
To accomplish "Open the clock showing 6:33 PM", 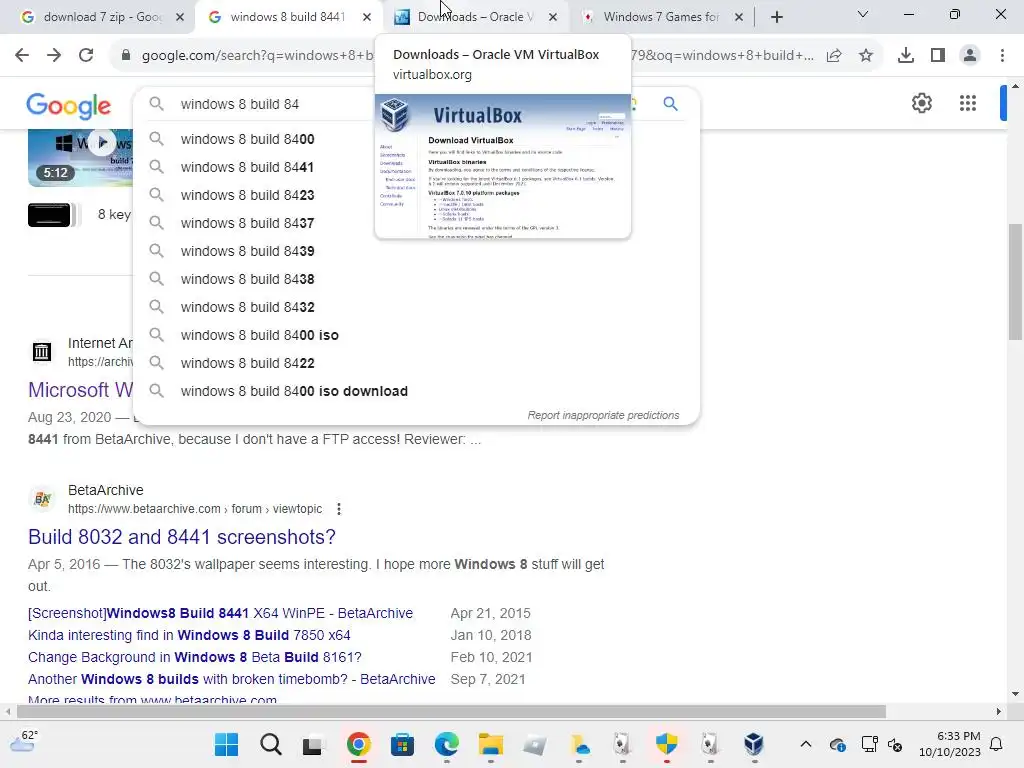I will pos(950,744).
